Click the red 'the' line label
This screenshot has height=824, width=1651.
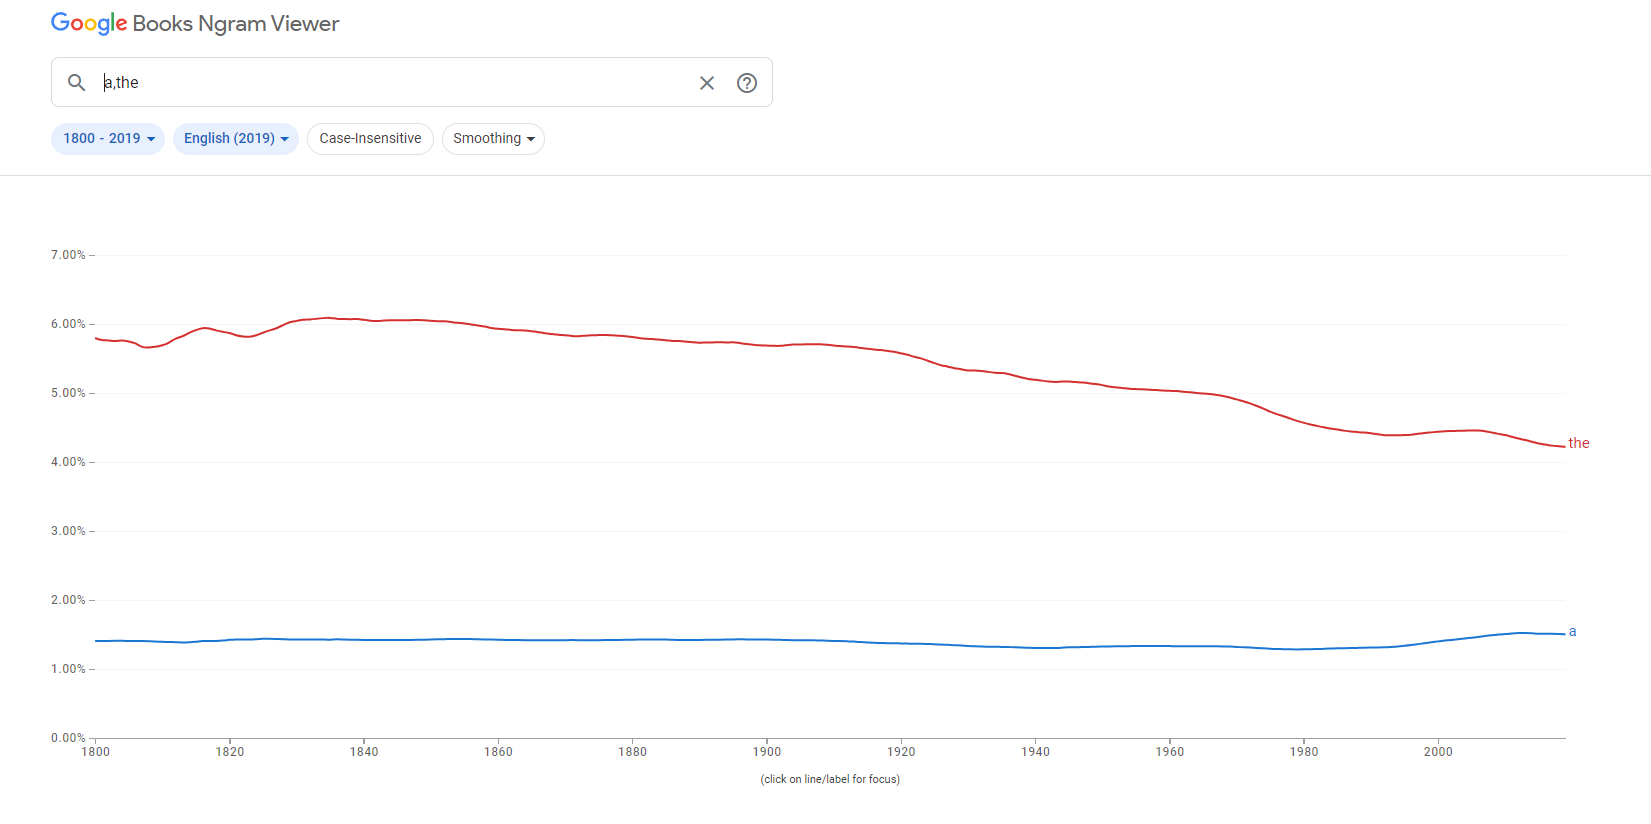coord(1578,443)
